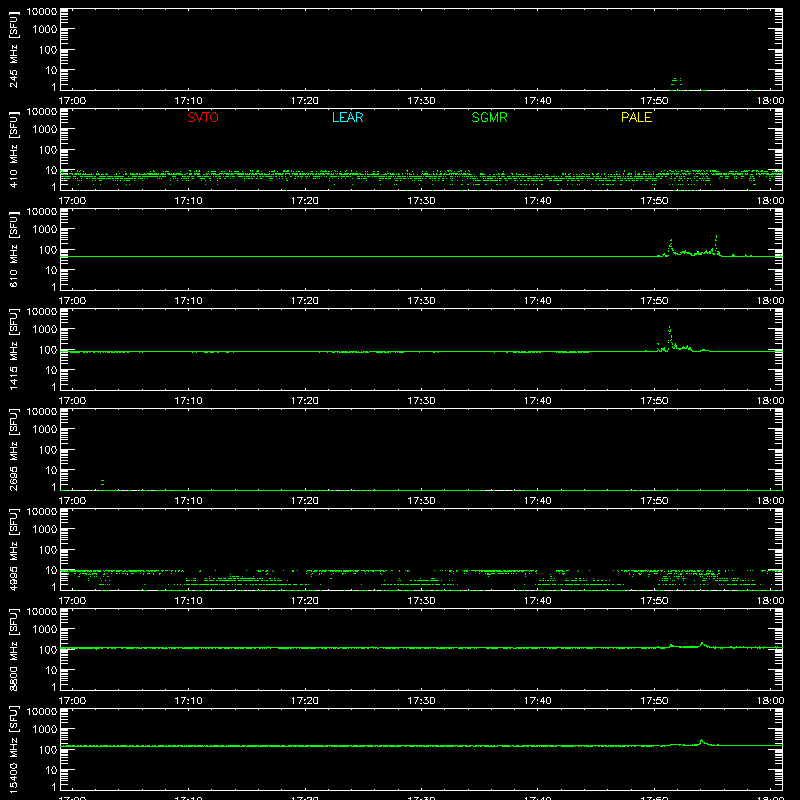Click 17:50 label below the 410 MHz panel
800x800 pixels.
click(x=654, y=201)
